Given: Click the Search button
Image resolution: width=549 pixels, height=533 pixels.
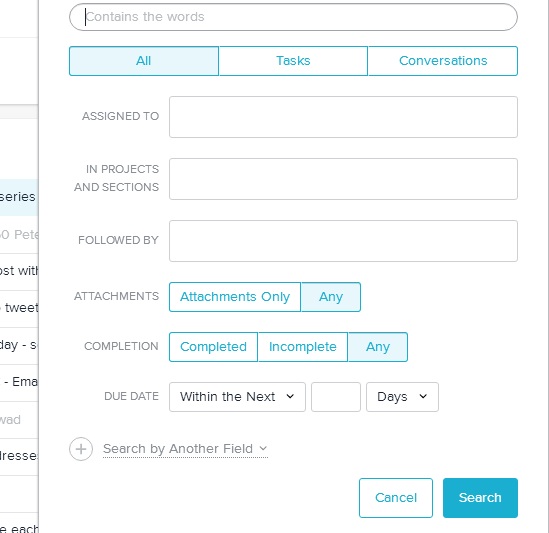Looking at the screenshot, I should pos(480,498).
